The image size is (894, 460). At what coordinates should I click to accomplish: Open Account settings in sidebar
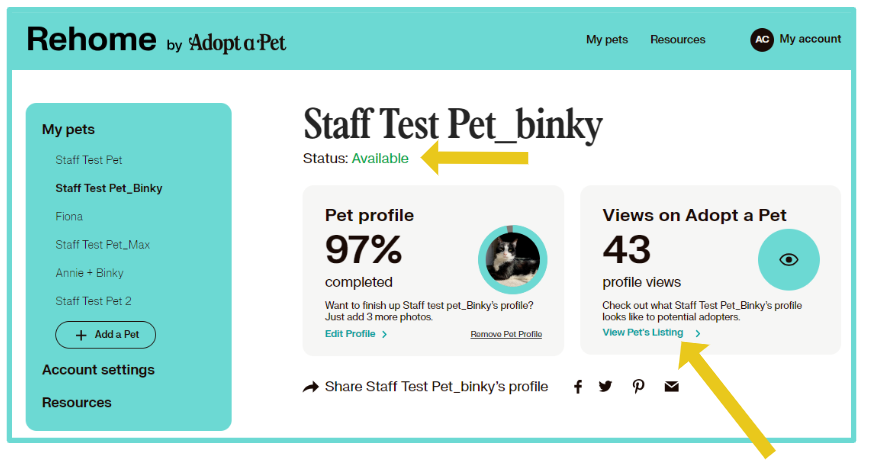[98, 370]
